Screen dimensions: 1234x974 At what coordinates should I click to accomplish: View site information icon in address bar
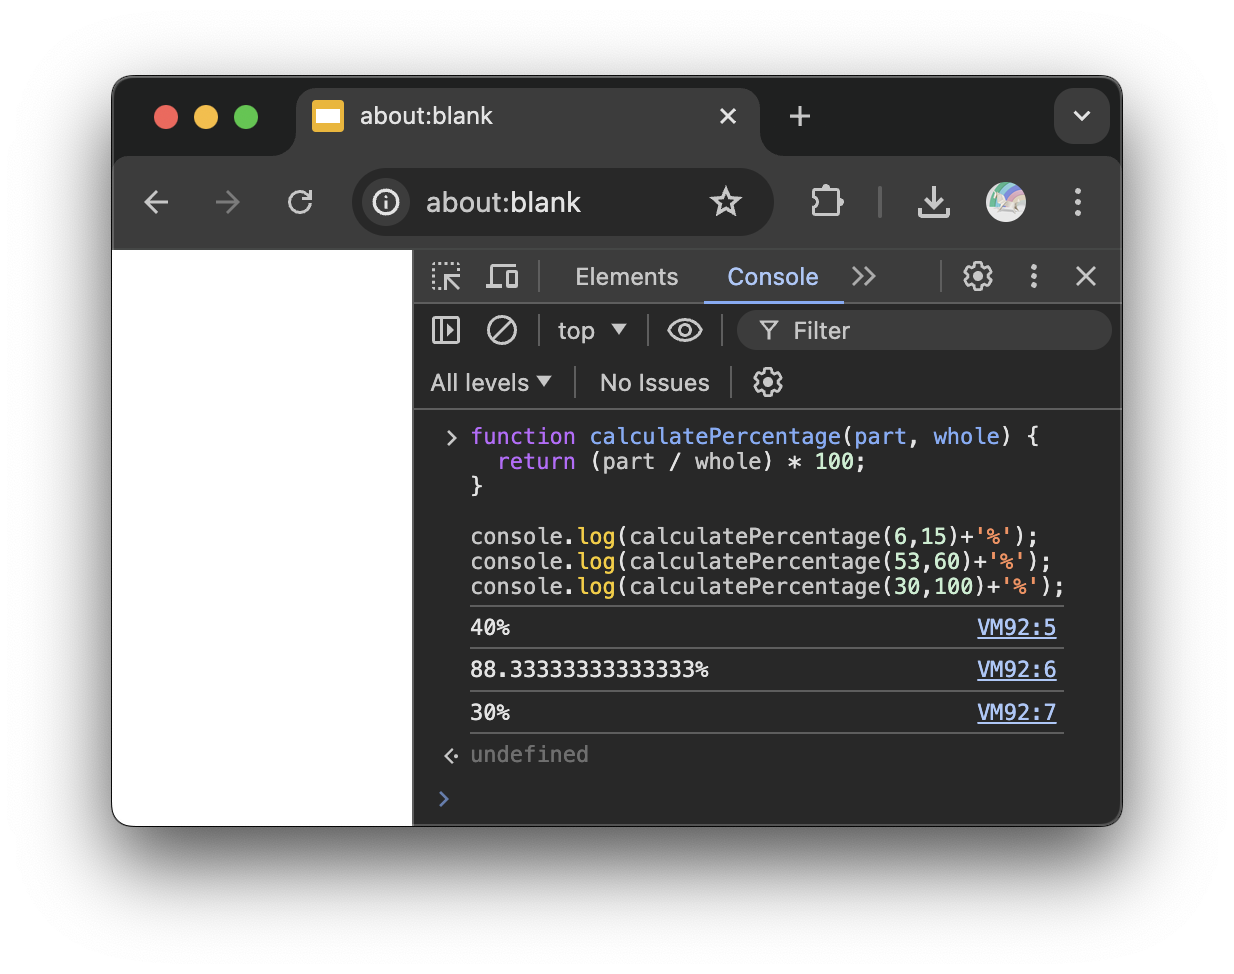(x=386, y=202)
